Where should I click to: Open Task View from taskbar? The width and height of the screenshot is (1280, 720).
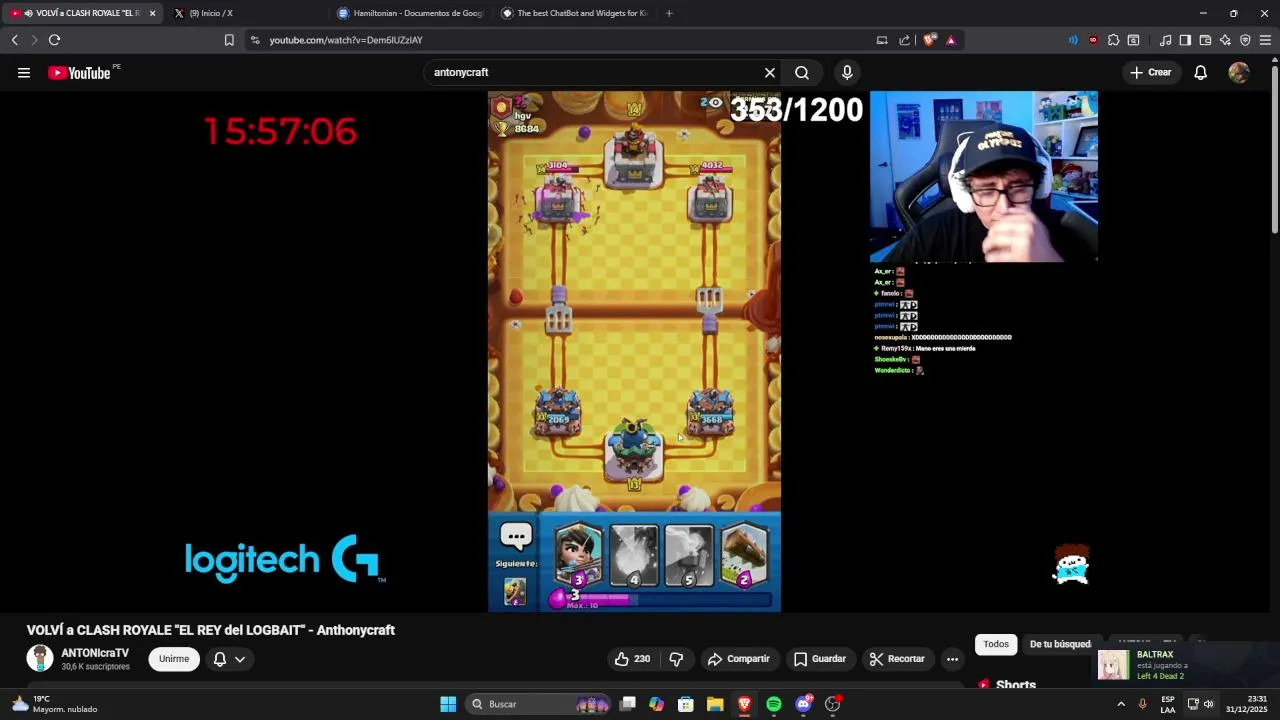coord(627,704)
